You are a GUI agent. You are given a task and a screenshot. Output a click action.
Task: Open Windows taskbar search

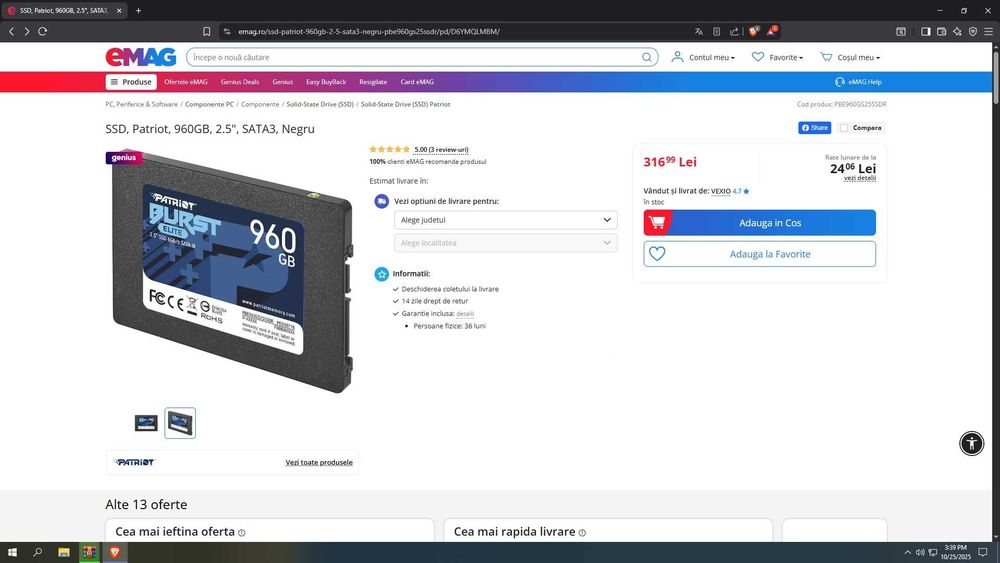(38, 552)
